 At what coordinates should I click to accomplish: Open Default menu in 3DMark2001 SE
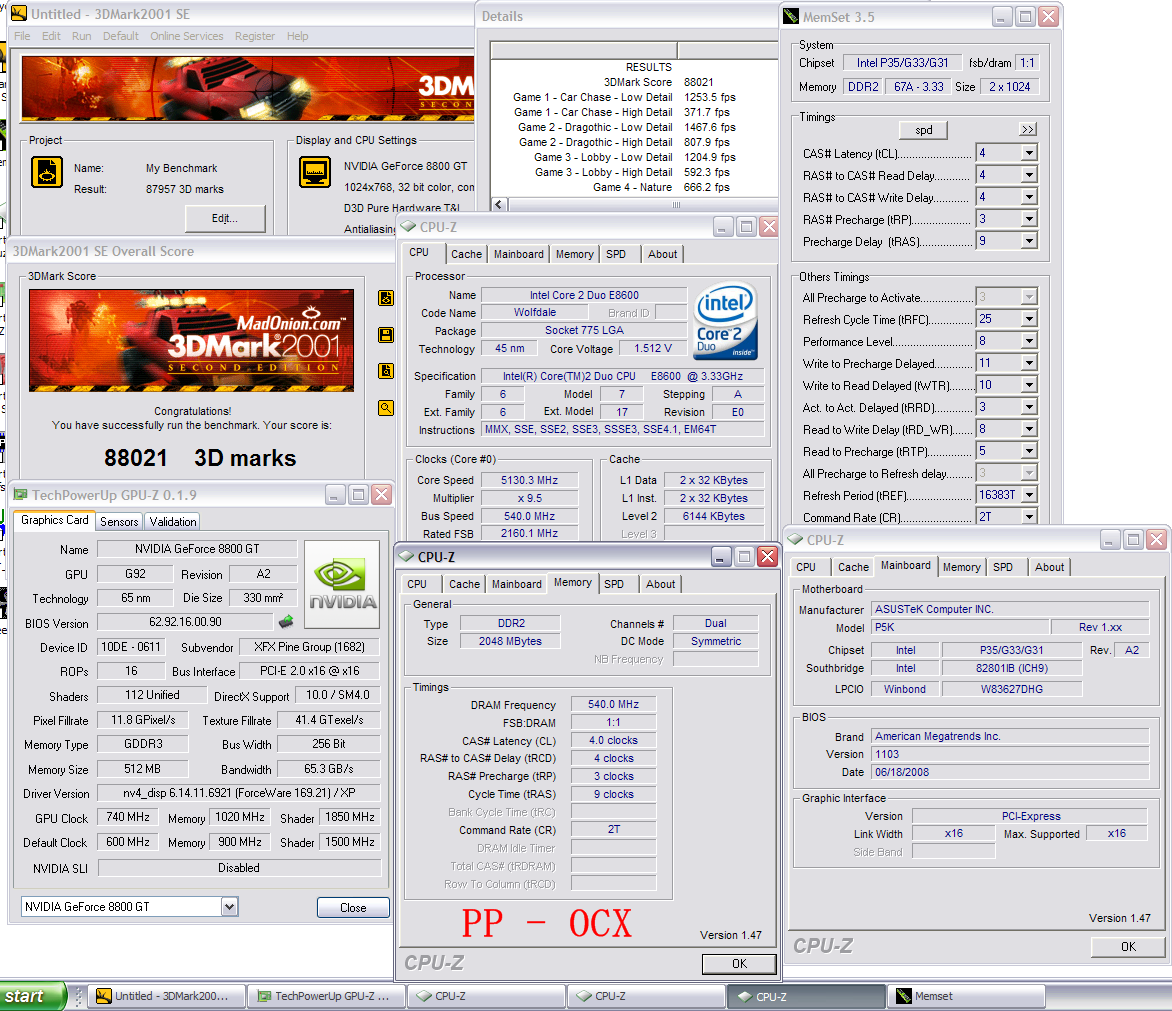point(120,36)
